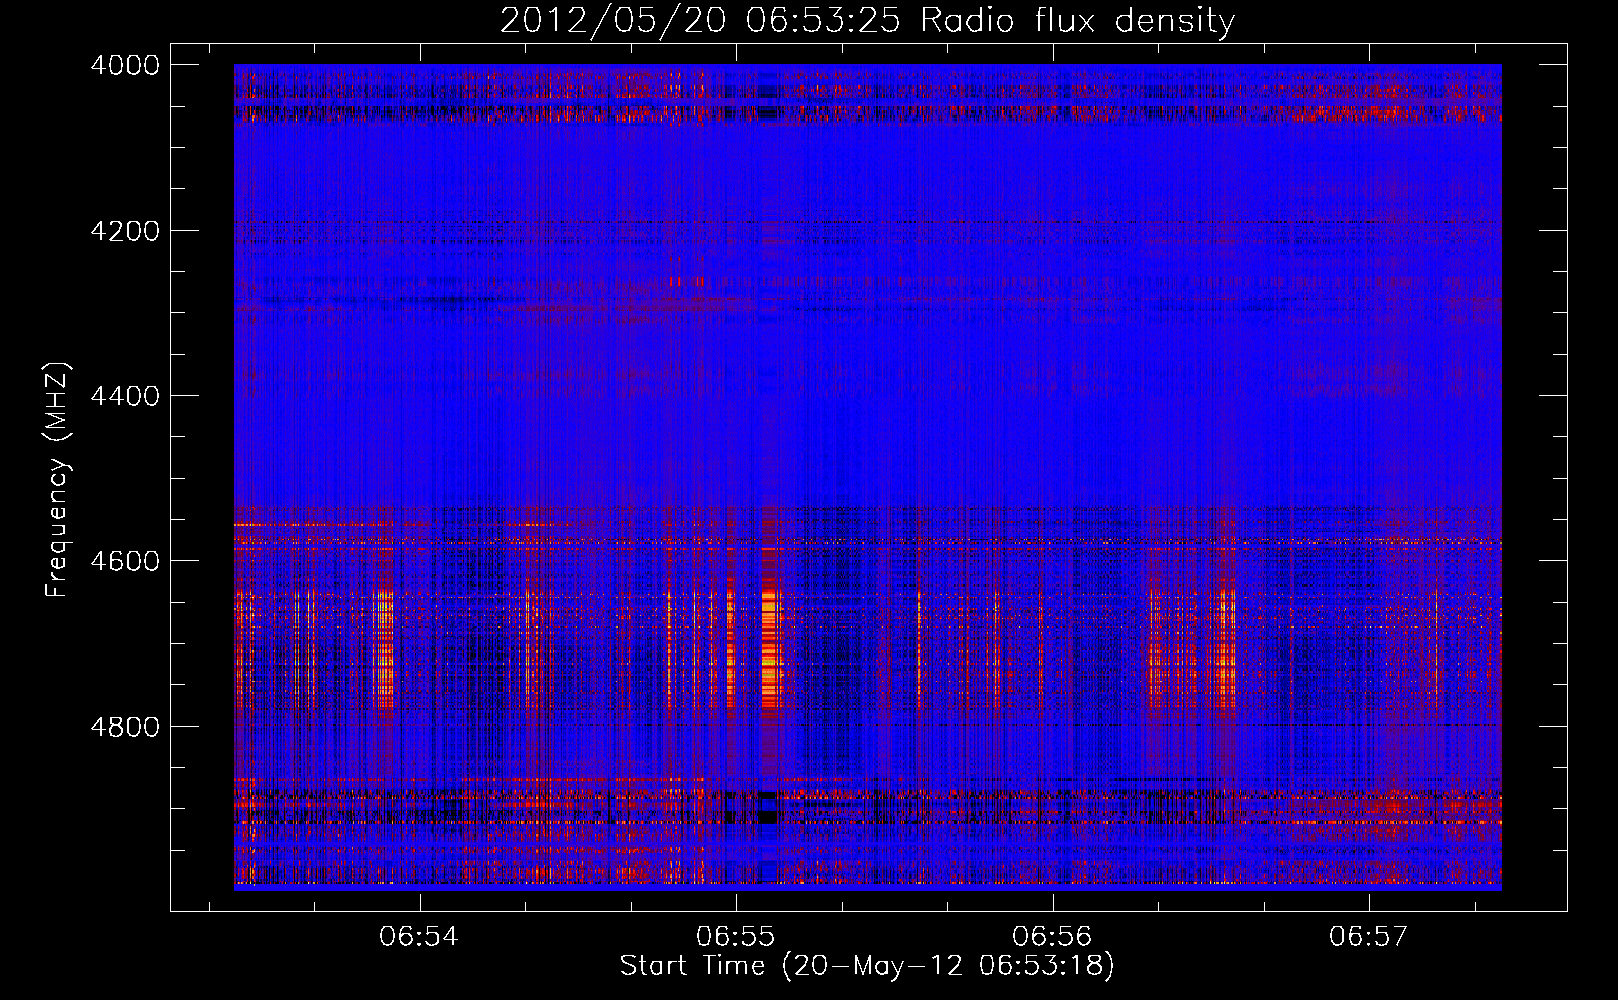This screenshot has width=1618, height=1000.
Task: Click the 'Start Time (20-May-12 06:53:18)' label
Action: tap(867, 966)
